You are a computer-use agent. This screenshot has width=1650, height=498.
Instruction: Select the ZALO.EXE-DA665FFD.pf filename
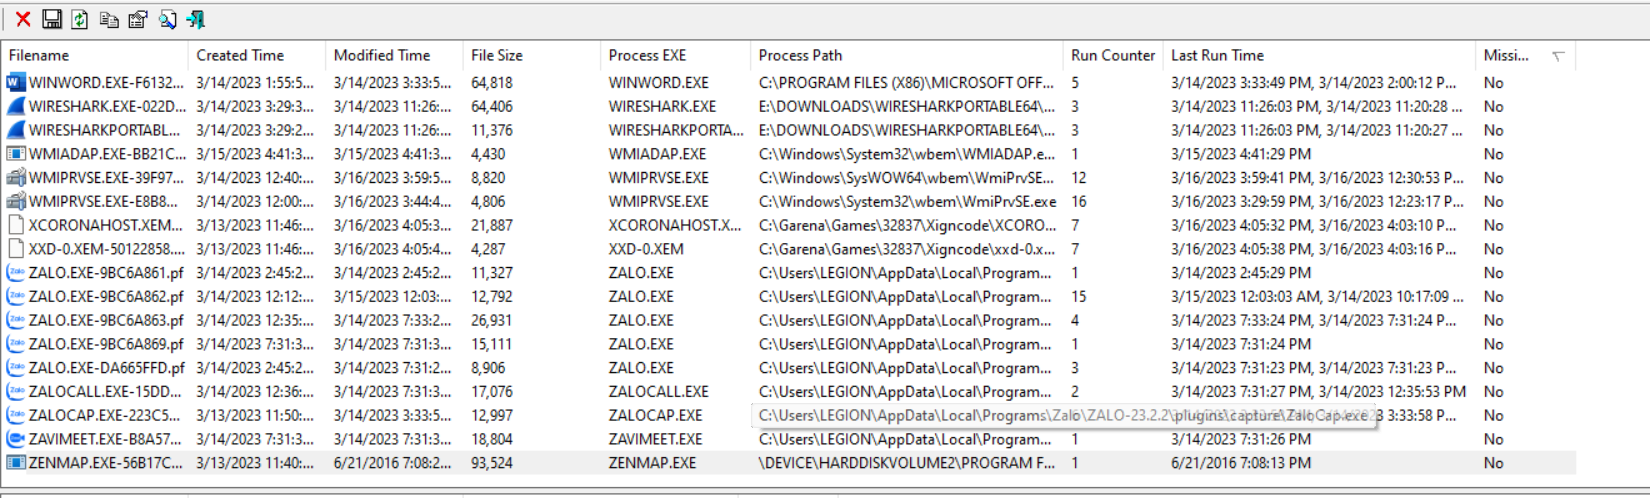coord(107,368)
